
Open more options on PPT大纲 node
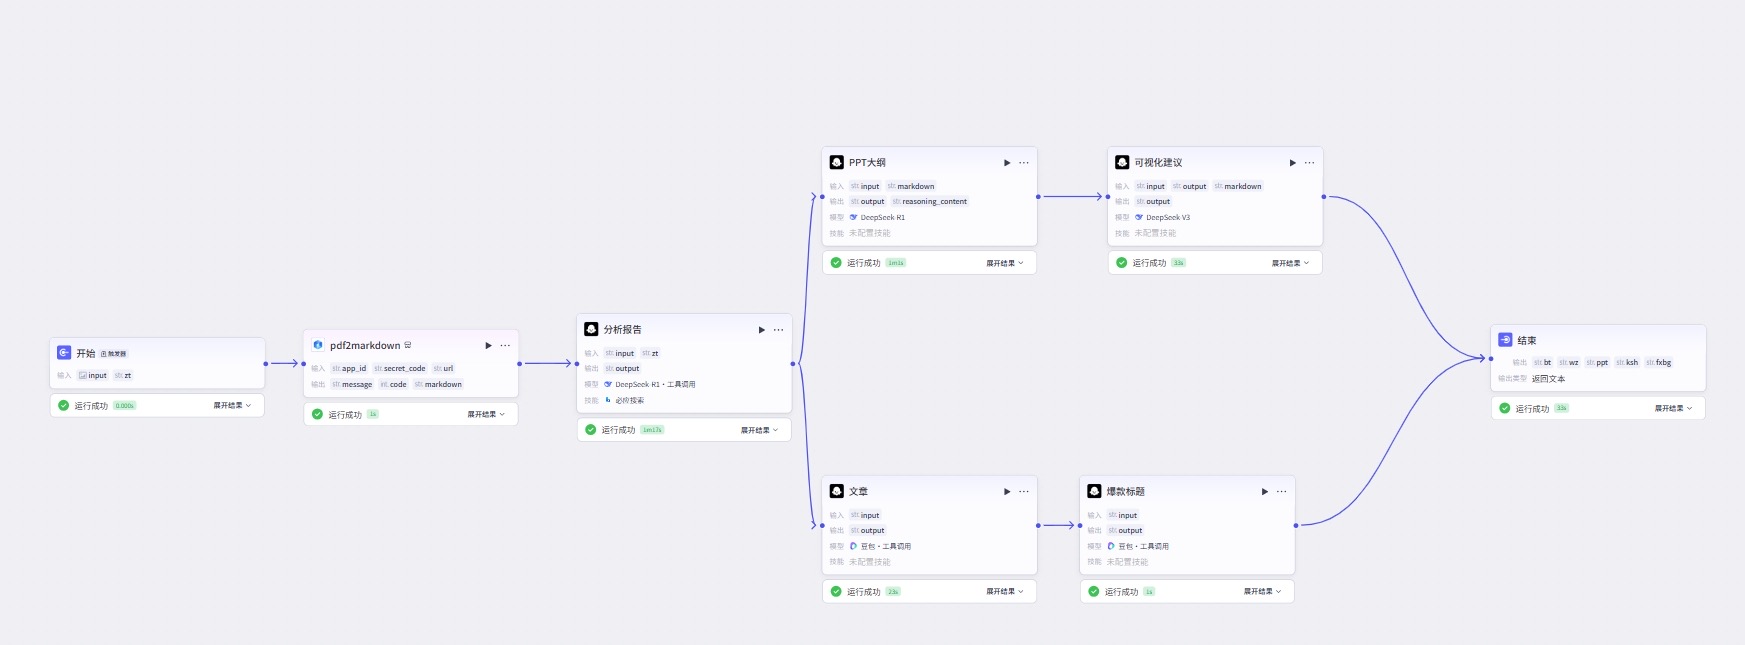point(1024,163)
